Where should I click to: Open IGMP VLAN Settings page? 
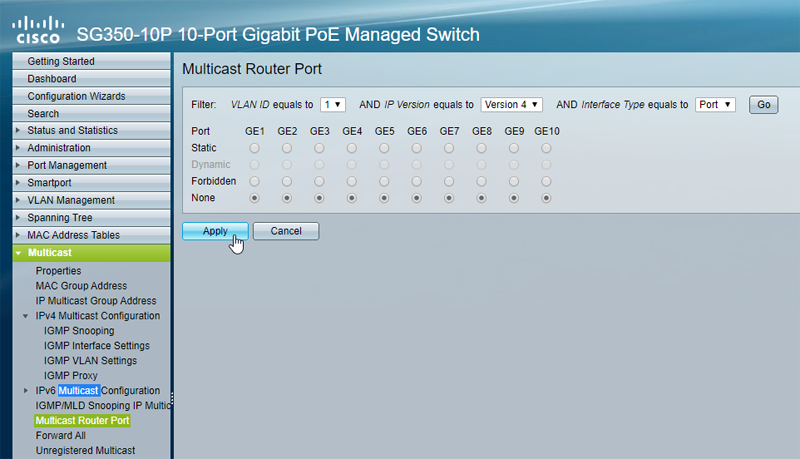(x=90, y=361)
